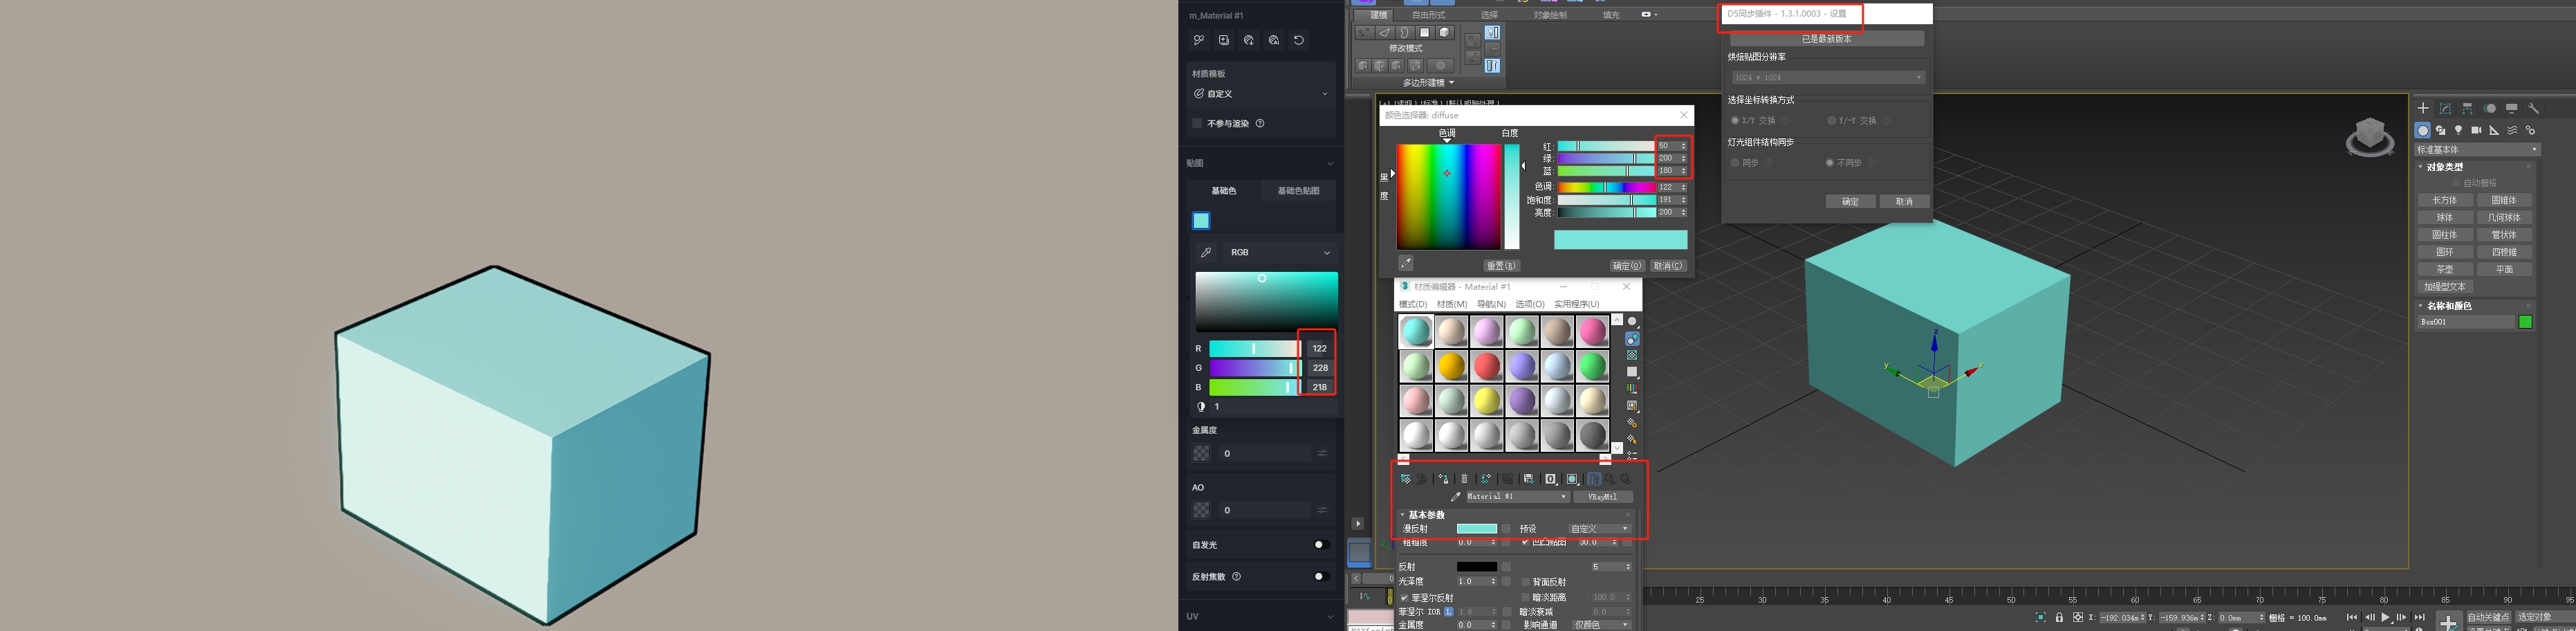Open the Create tab (plus icon) in the command panel
The image size is (2576, 631).
point(2423,108)
